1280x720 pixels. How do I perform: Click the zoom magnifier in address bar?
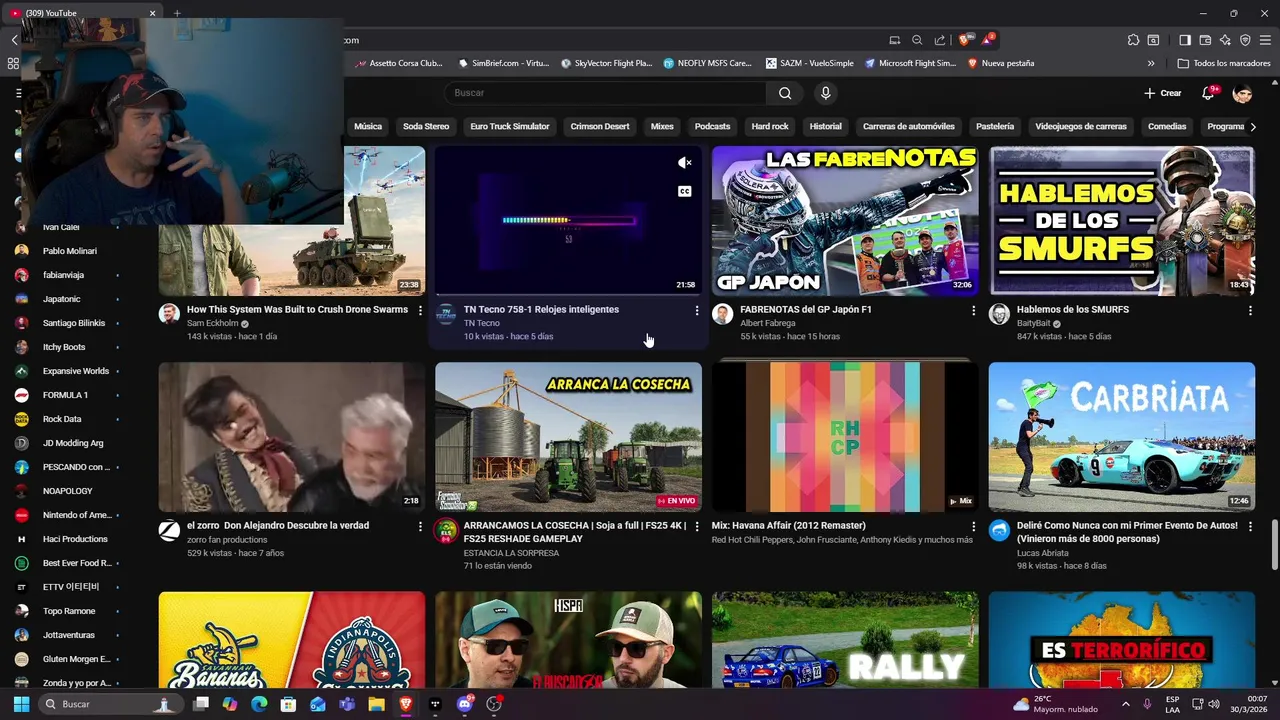point(917,40)
